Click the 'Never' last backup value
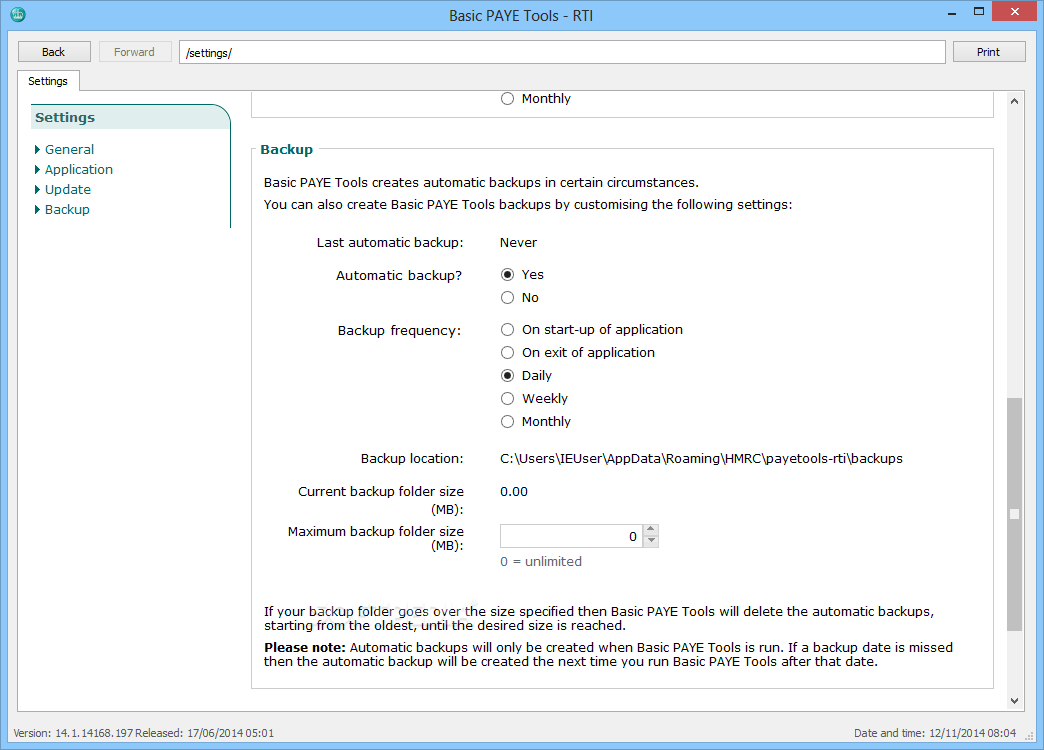The height and width of the screenshot is (750, 1044). pos(518,242)
